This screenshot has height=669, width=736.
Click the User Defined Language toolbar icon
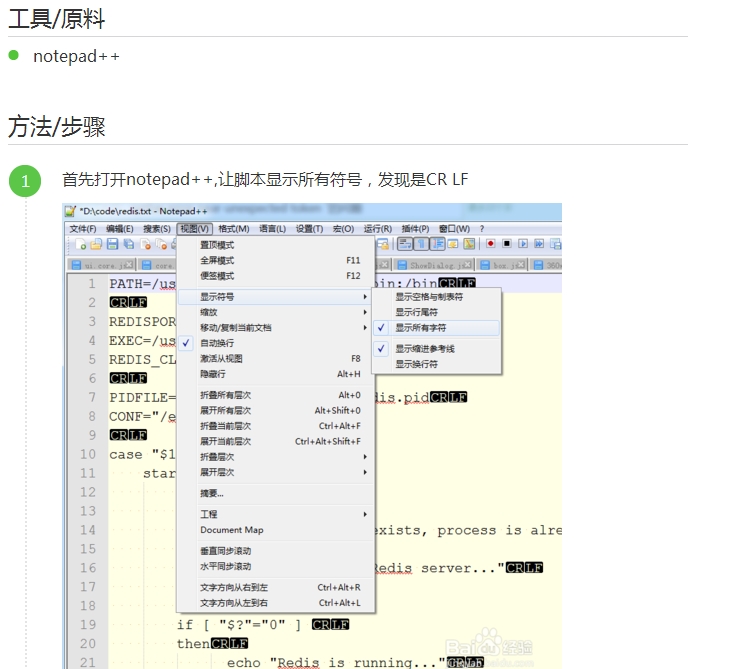[x=453, y=244]
